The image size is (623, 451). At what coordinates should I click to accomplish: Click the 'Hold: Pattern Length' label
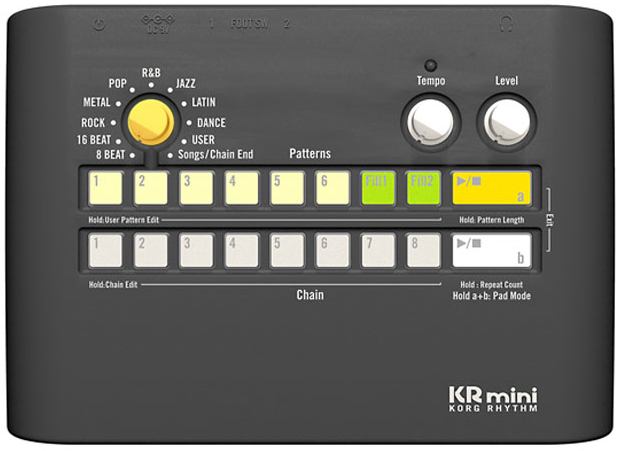tap(491, 220)
